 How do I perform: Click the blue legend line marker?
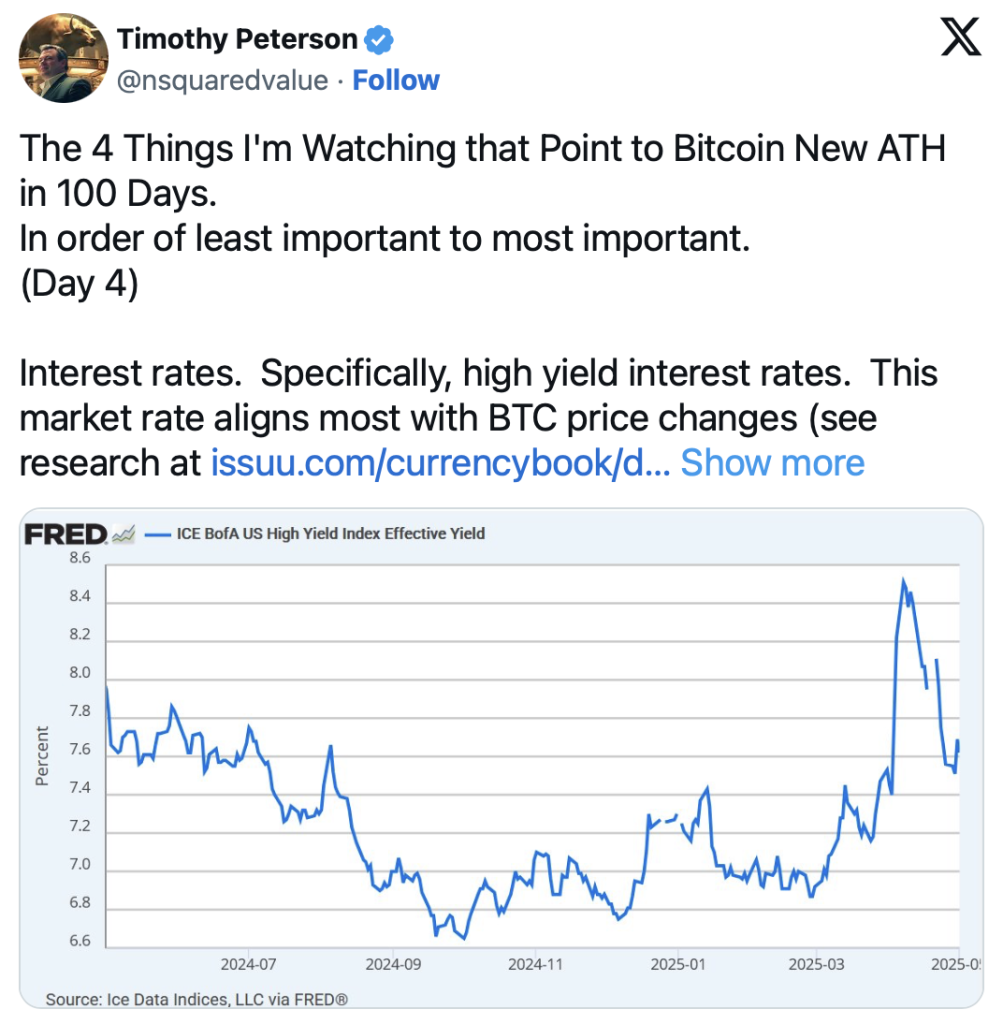coord(157,535)
